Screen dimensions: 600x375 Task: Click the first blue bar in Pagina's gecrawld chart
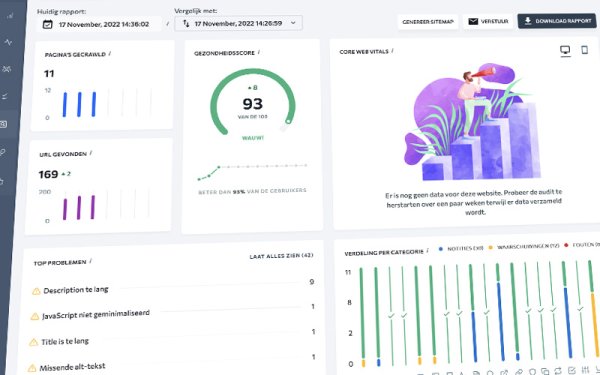65,104
